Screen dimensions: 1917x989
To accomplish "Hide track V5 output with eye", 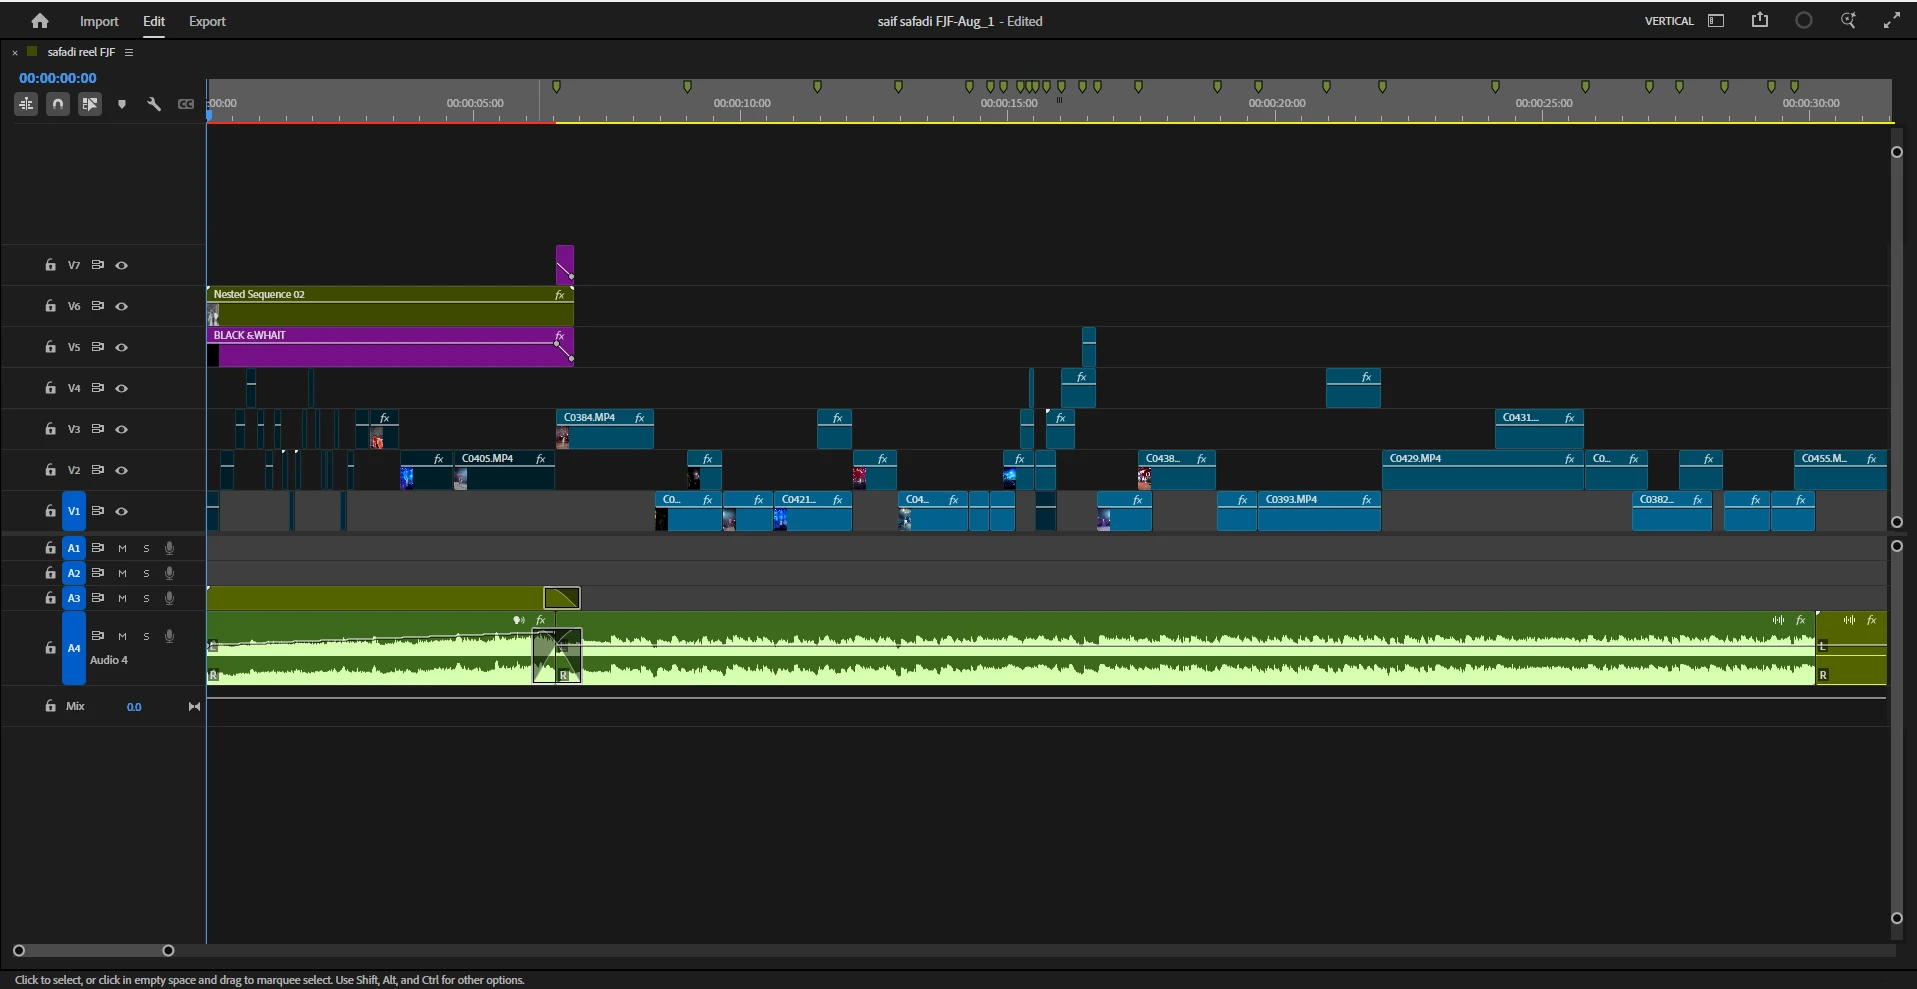I will tap(122, 348).
